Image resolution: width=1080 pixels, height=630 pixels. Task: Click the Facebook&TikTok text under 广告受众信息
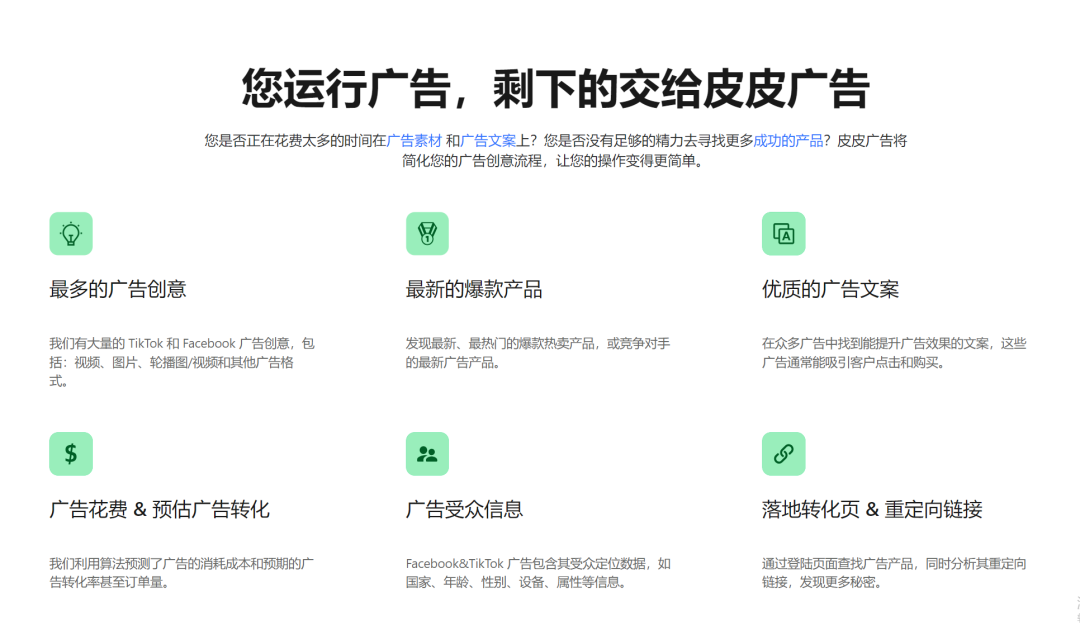coord(453,562)
